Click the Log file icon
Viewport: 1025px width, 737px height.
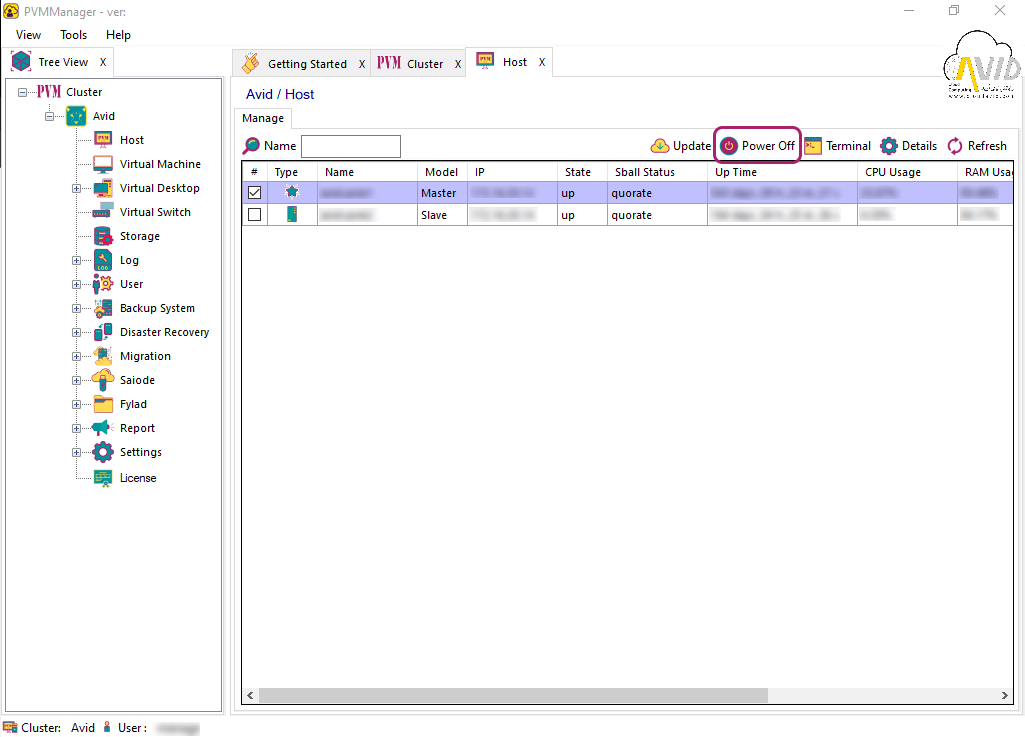(103, 260)
